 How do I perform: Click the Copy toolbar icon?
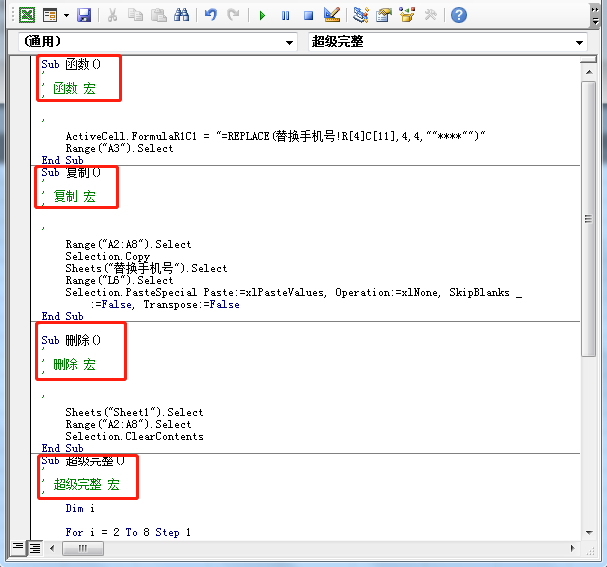(135, 15)
